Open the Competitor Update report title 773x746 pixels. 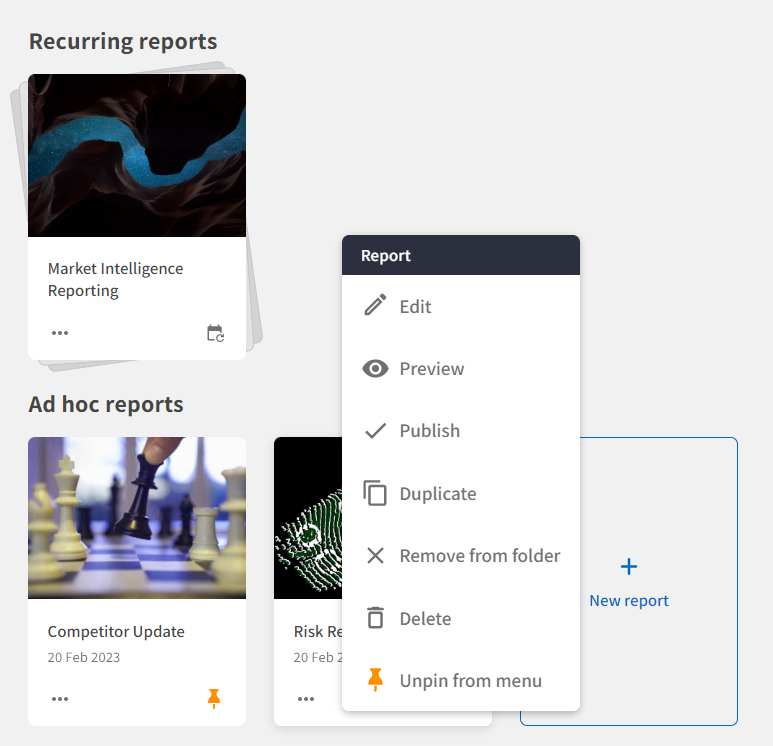pos(116,632)
